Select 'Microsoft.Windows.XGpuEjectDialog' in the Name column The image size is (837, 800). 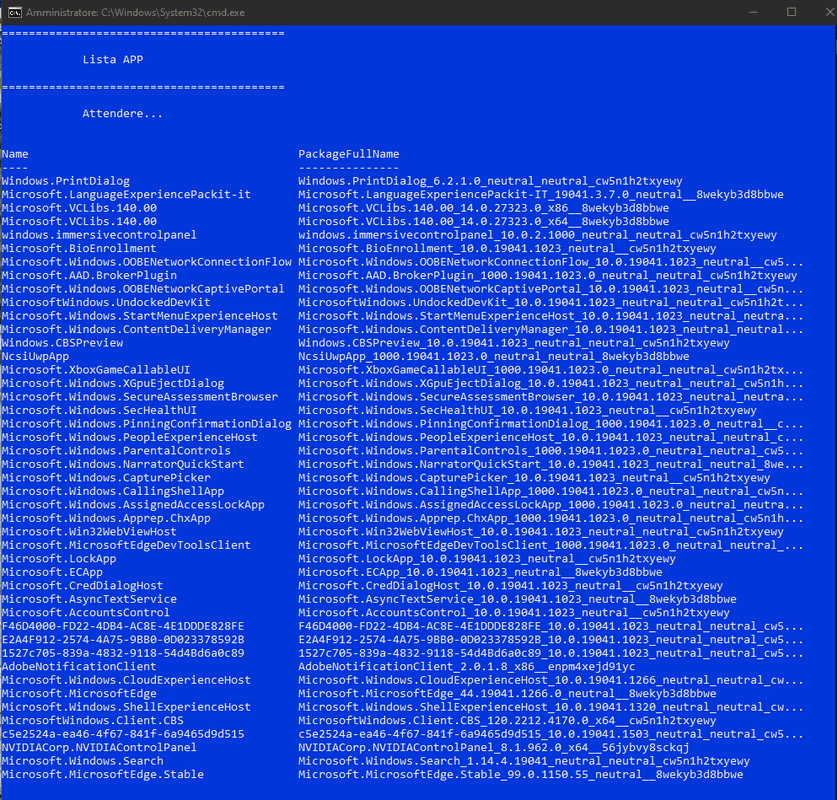(113, 383)
